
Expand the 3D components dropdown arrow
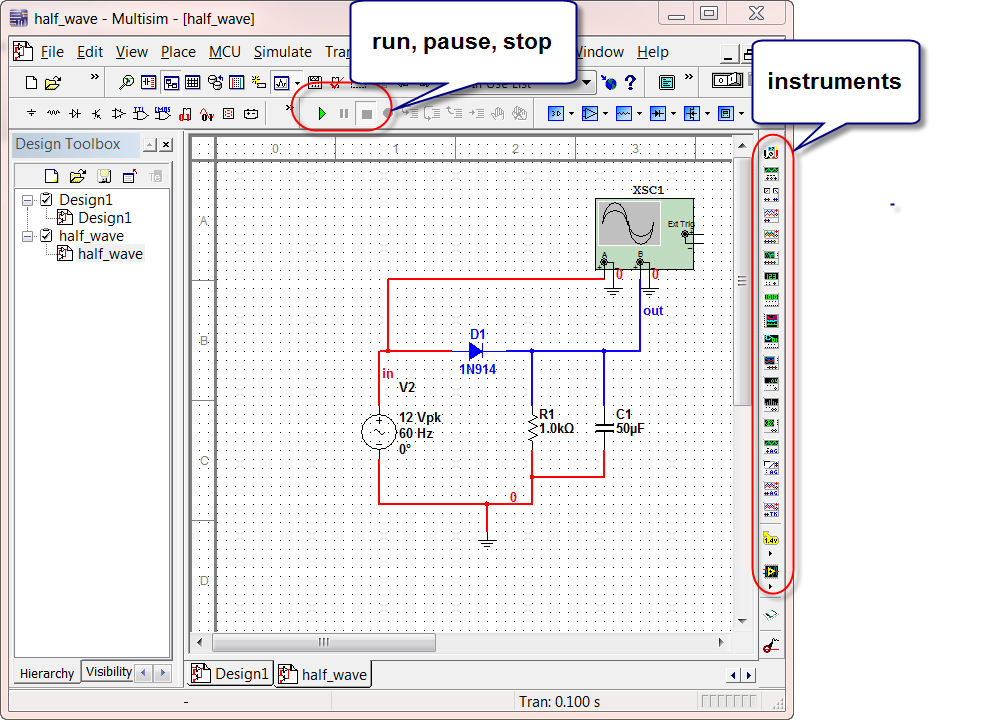click(x=571, y=113)
